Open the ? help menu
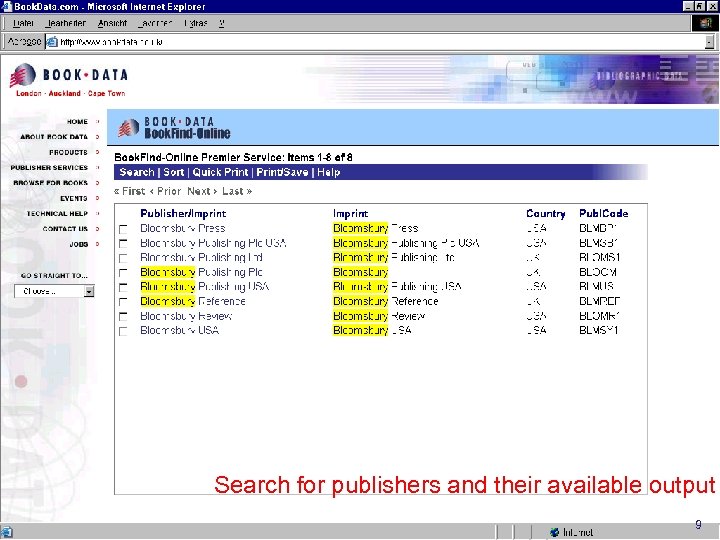 click(222, 23)
